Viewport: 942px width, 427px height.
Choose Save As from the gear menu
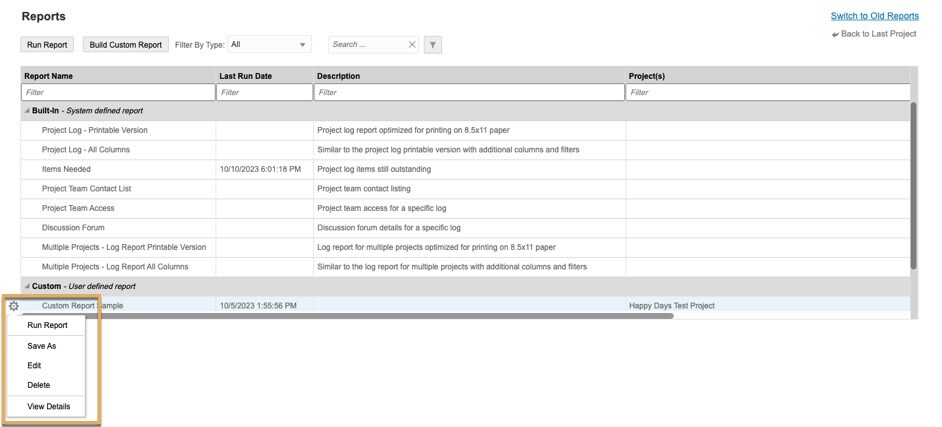42,346
